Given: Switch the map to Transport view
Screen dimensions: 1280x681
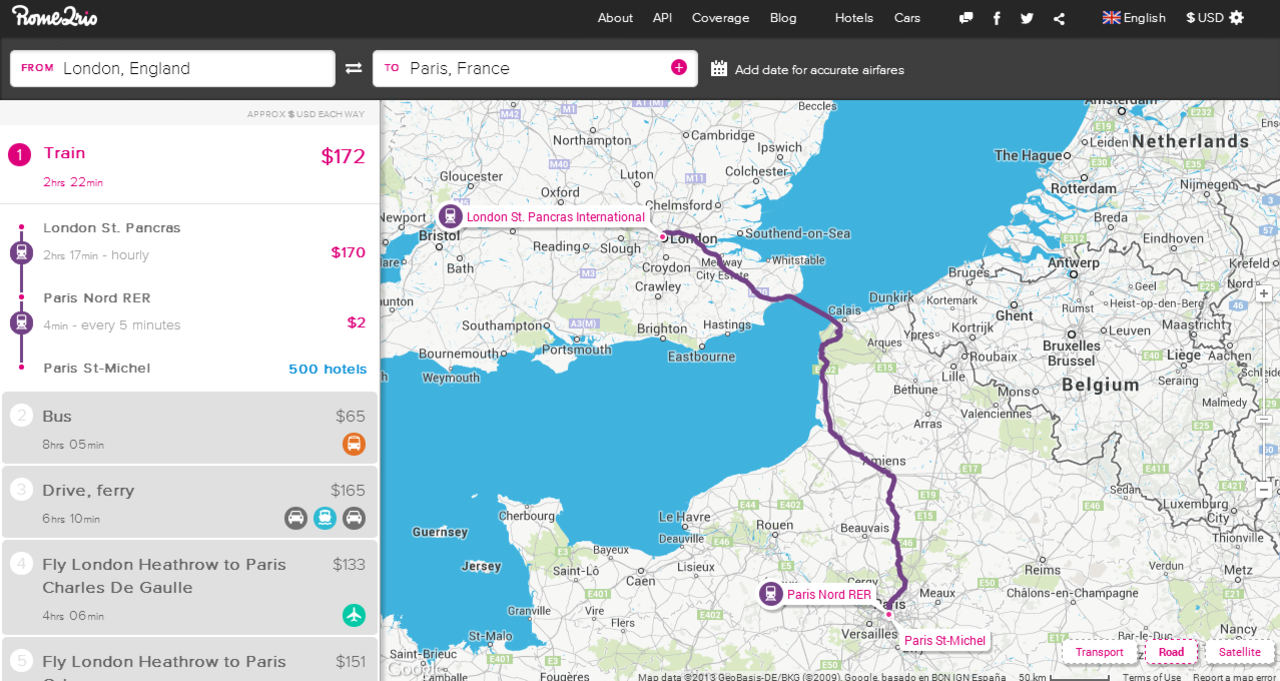Looking at the screenshot, I should [x=1099, y=652].
